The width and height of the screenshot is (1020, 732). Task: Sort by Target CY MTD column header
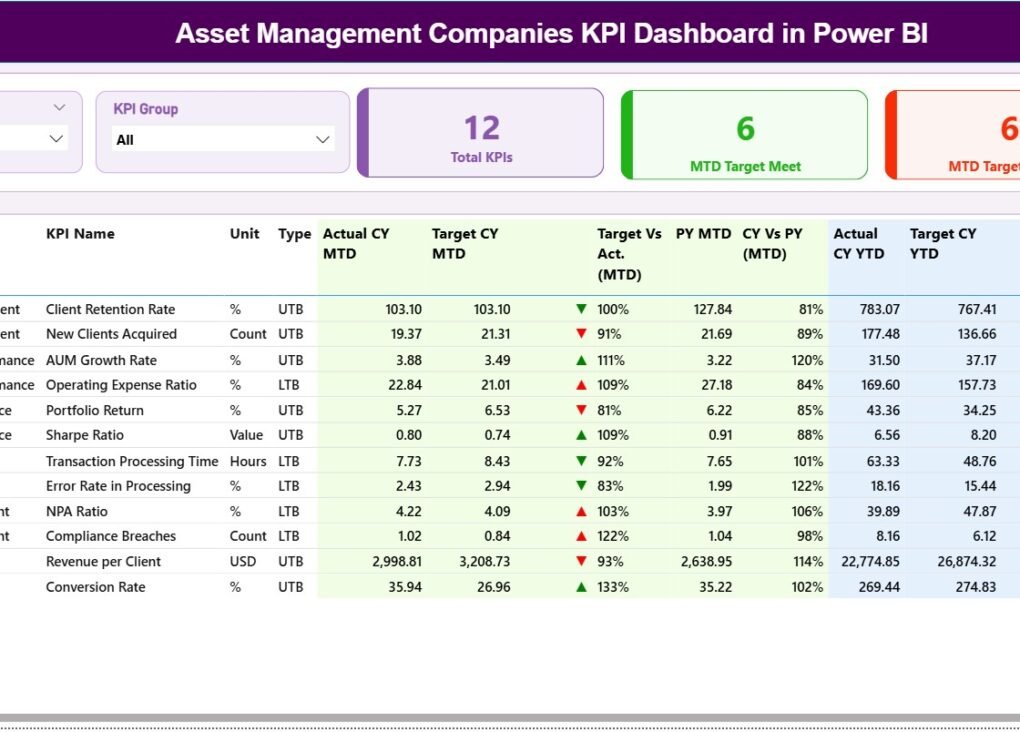pos(465,243)
